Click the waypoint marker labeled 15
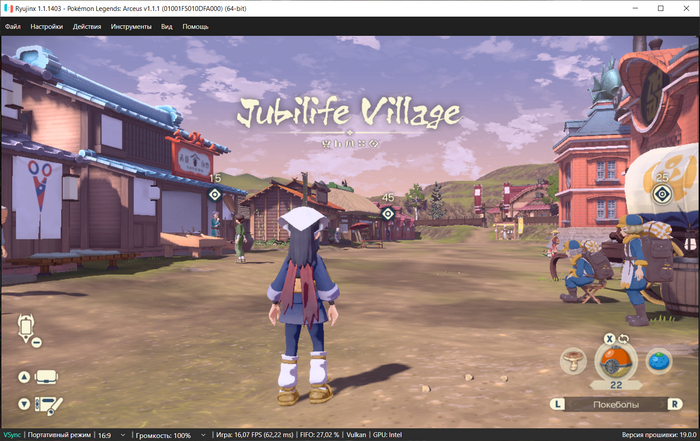The height and width of the screenshot is (441, 700). (215, 195)
